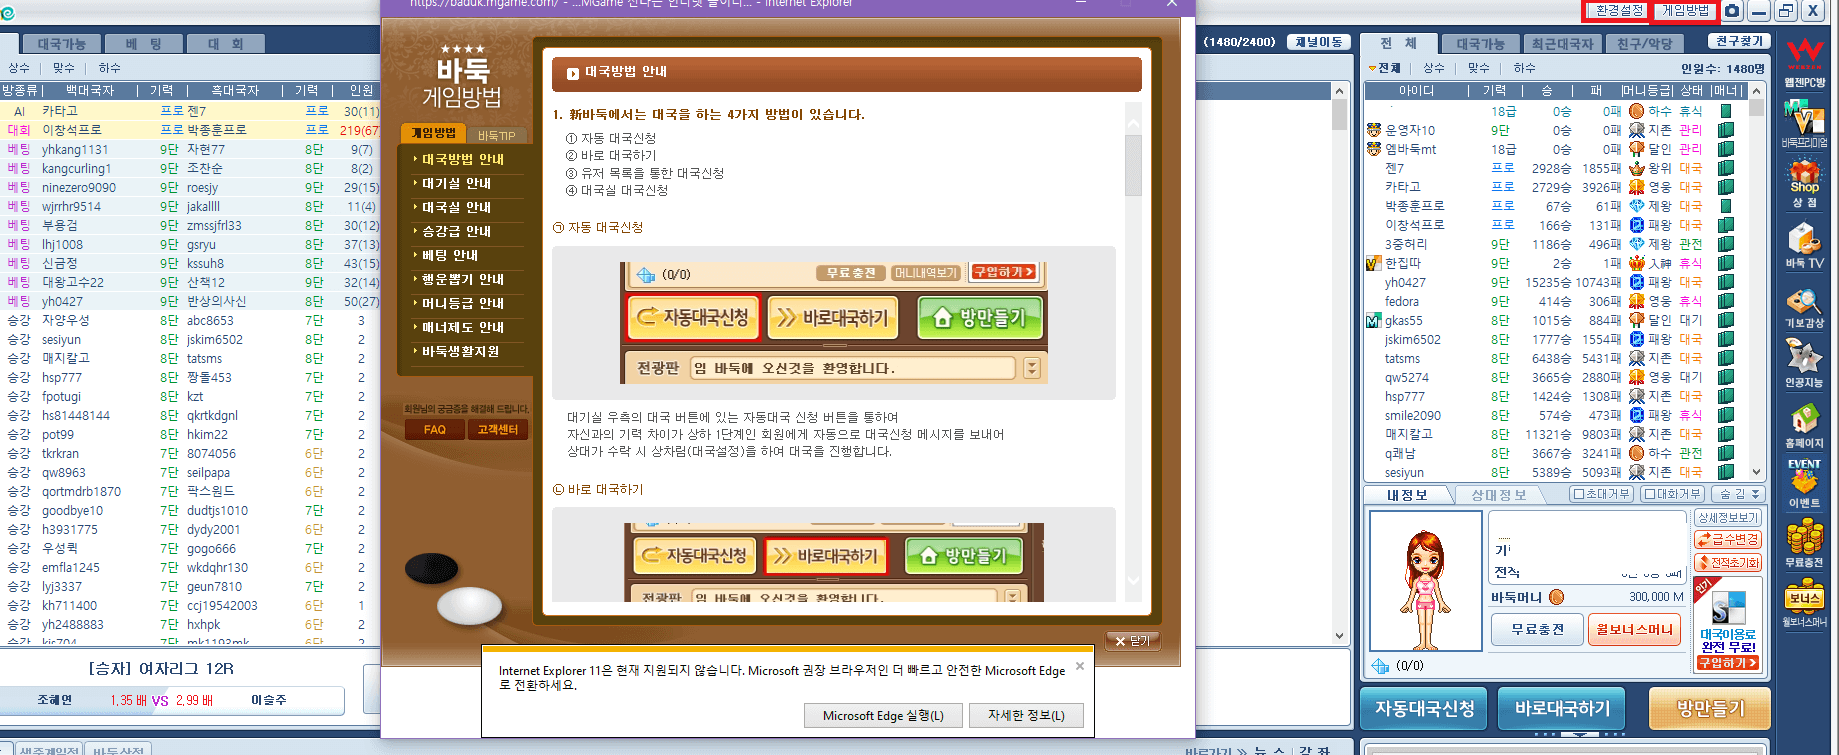Click 자세한 정보(L) button
The width and height of the screenshot is (1839, 755).
coord(1026,716)
